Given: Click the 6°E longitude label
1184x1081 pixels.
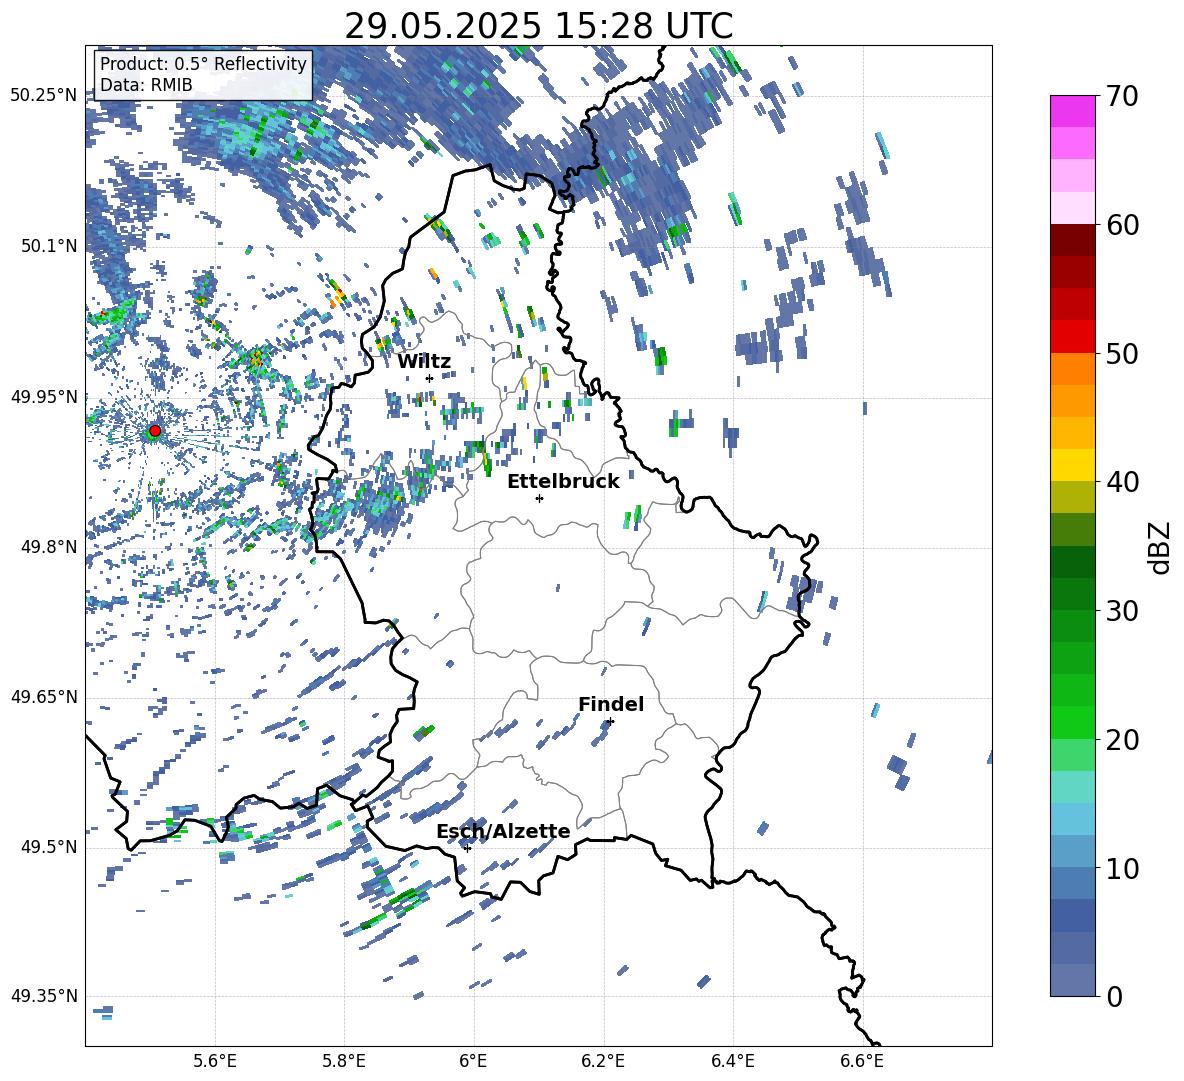Looking at the screenshot, I should 473,1061.
